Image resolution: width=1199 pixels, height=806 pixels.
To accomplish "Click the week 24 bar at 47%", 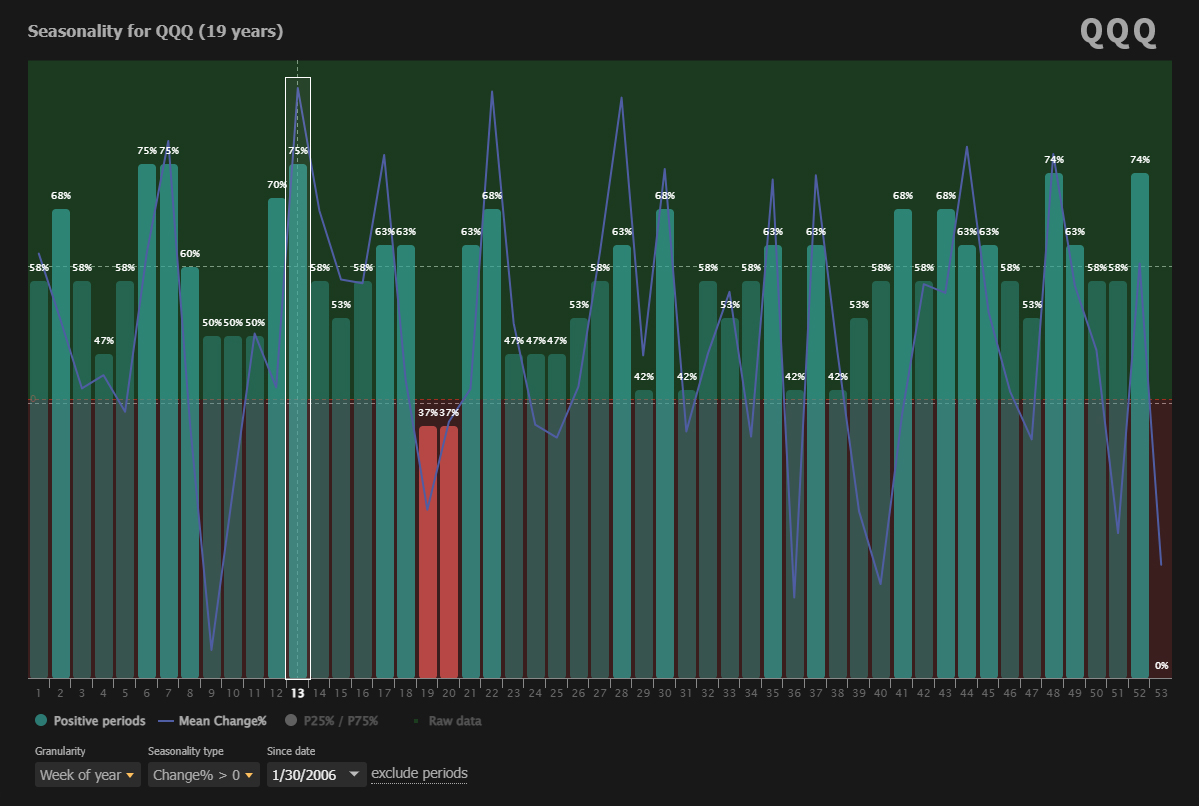I will [x=535, y=515].
